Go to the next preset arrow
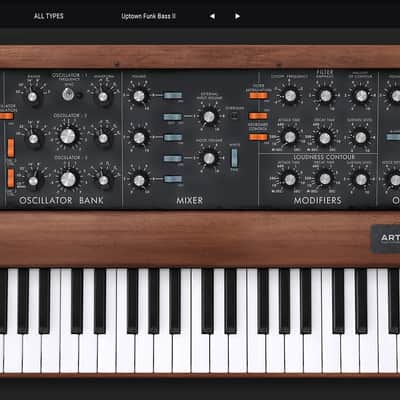The width and height of the screenshot is (400, 400). point(237,16)
